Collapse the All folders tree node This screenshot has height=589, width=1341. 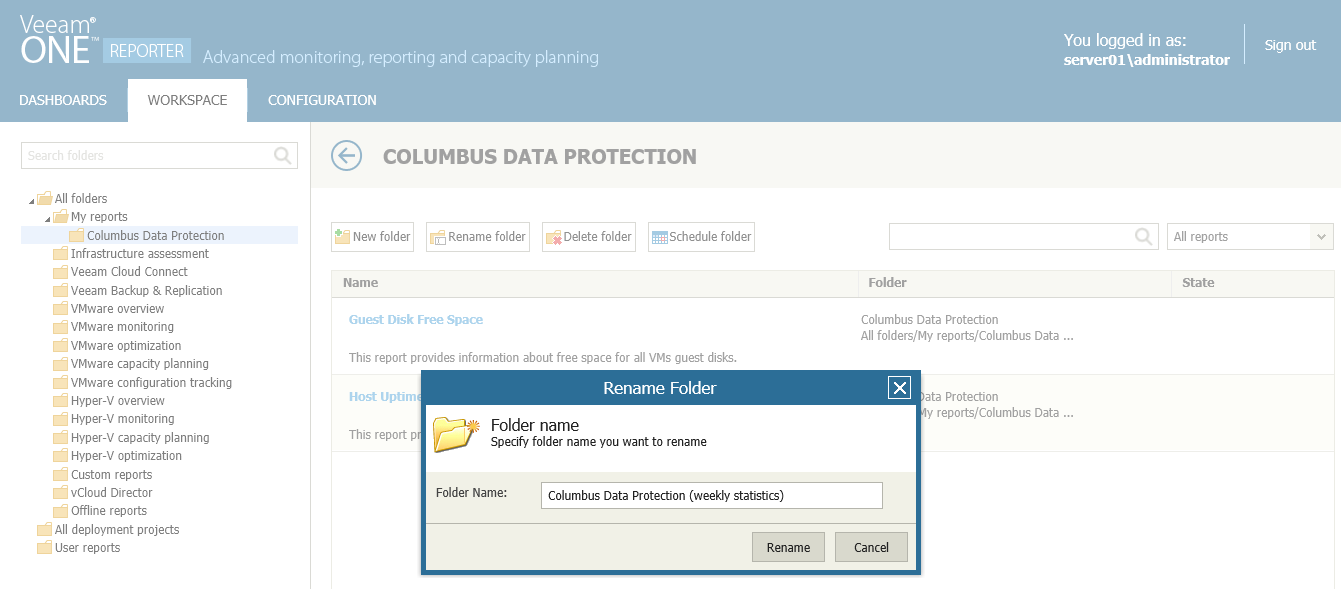(x=31, y=199)
